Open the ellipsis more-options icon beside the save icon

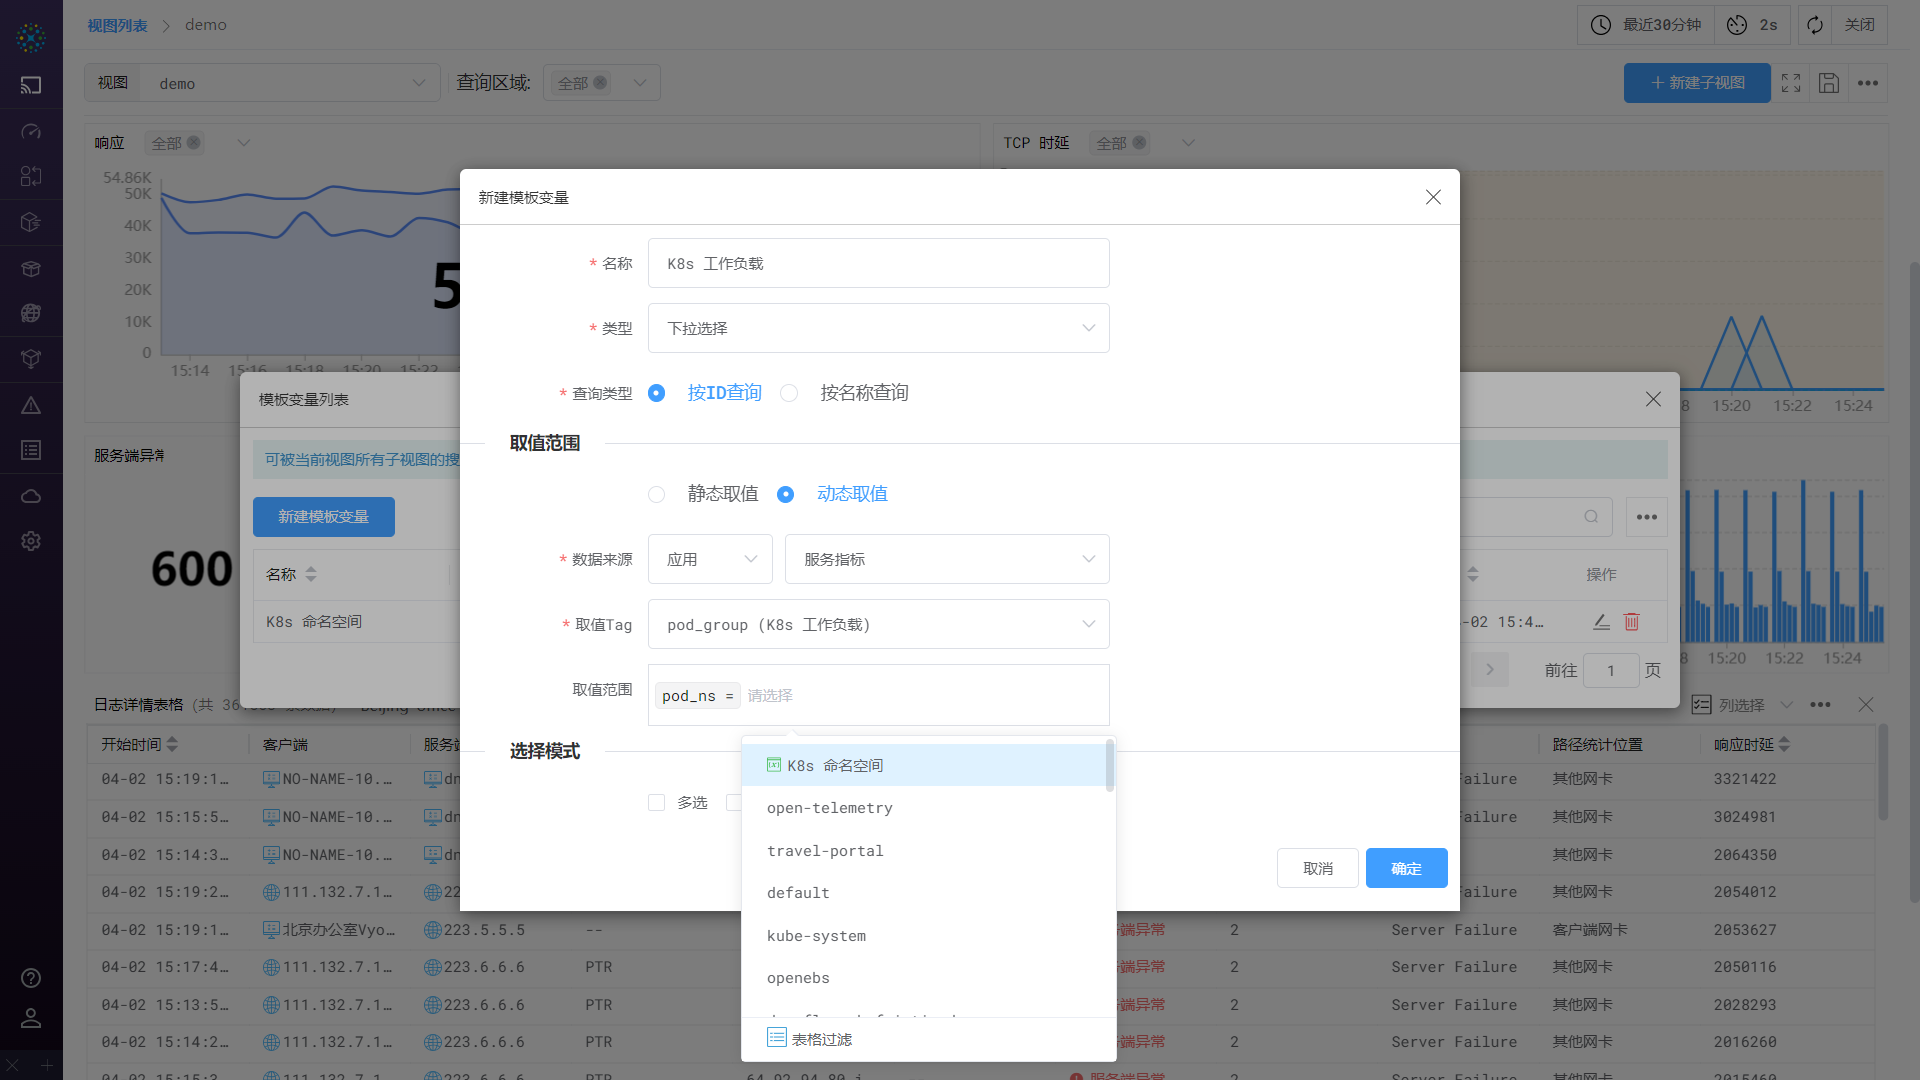click(x=1867, y=83)
